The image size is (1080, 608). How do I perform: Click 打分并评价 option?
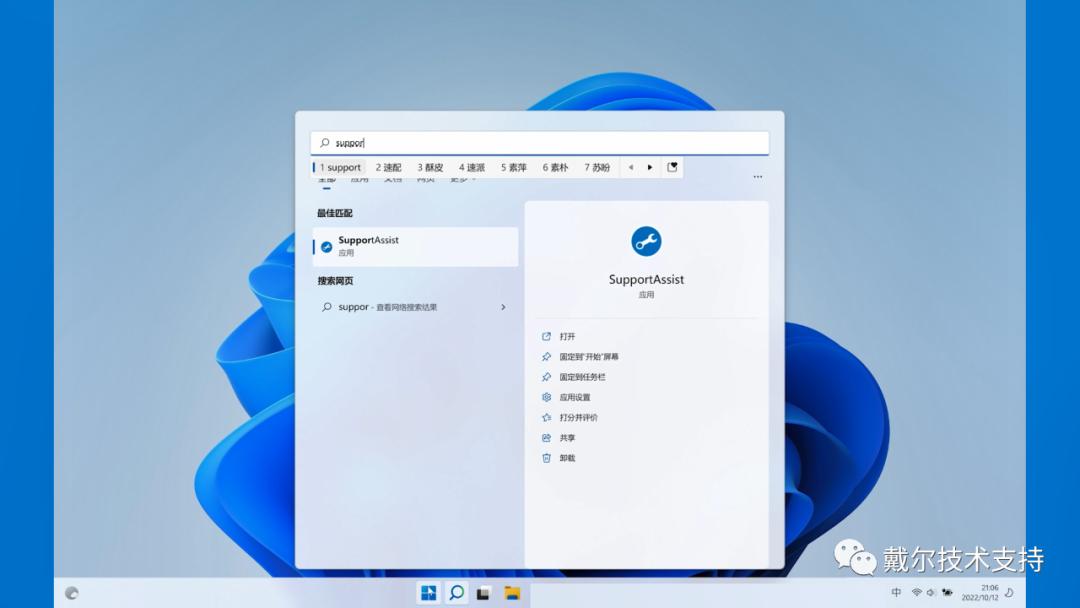[x=579, y=417]
